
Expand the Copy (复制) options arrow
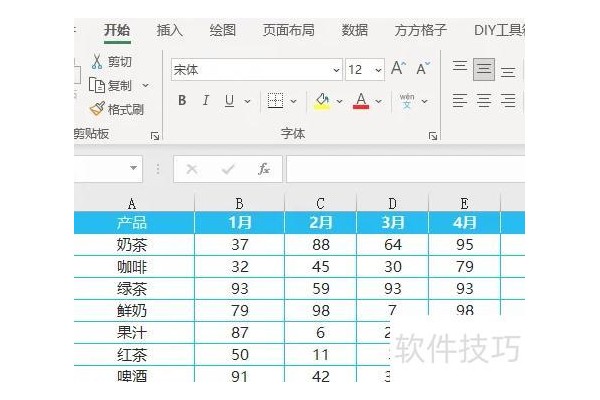coord(145,85)
